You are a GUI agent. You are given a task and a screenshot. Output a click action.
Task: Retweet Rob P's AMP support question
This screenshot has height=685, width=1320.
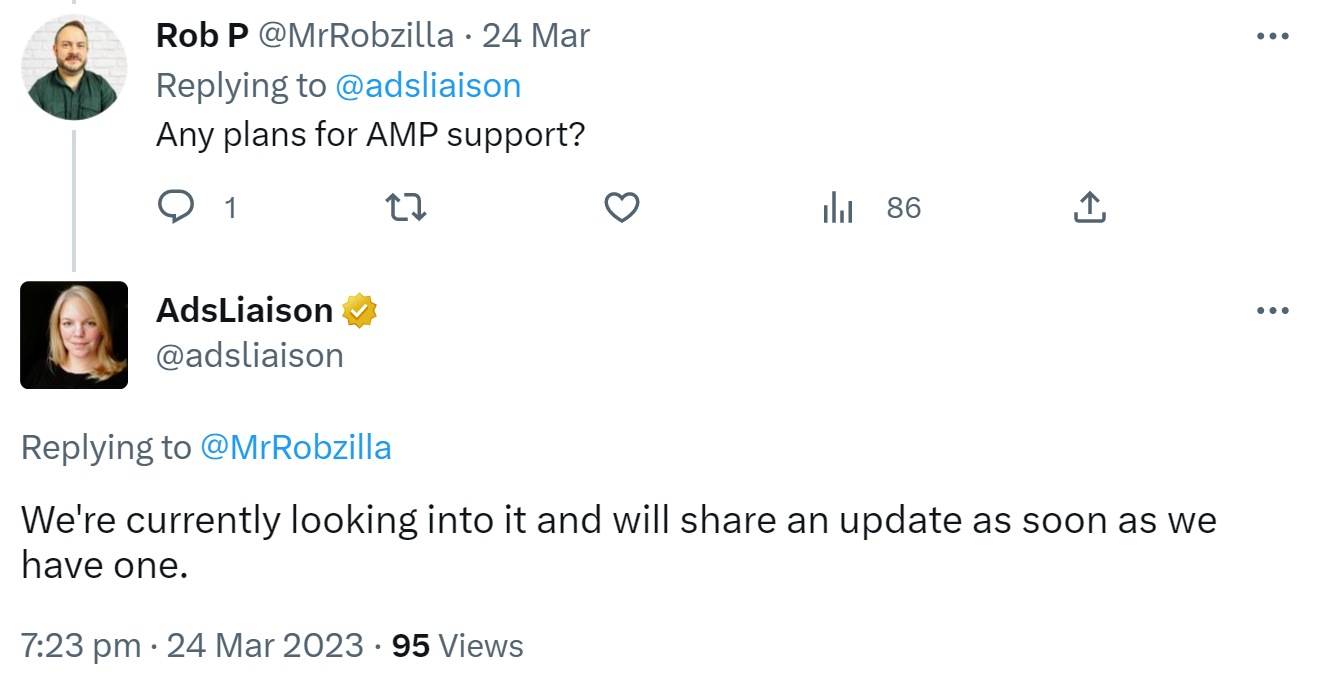point(406,208)
